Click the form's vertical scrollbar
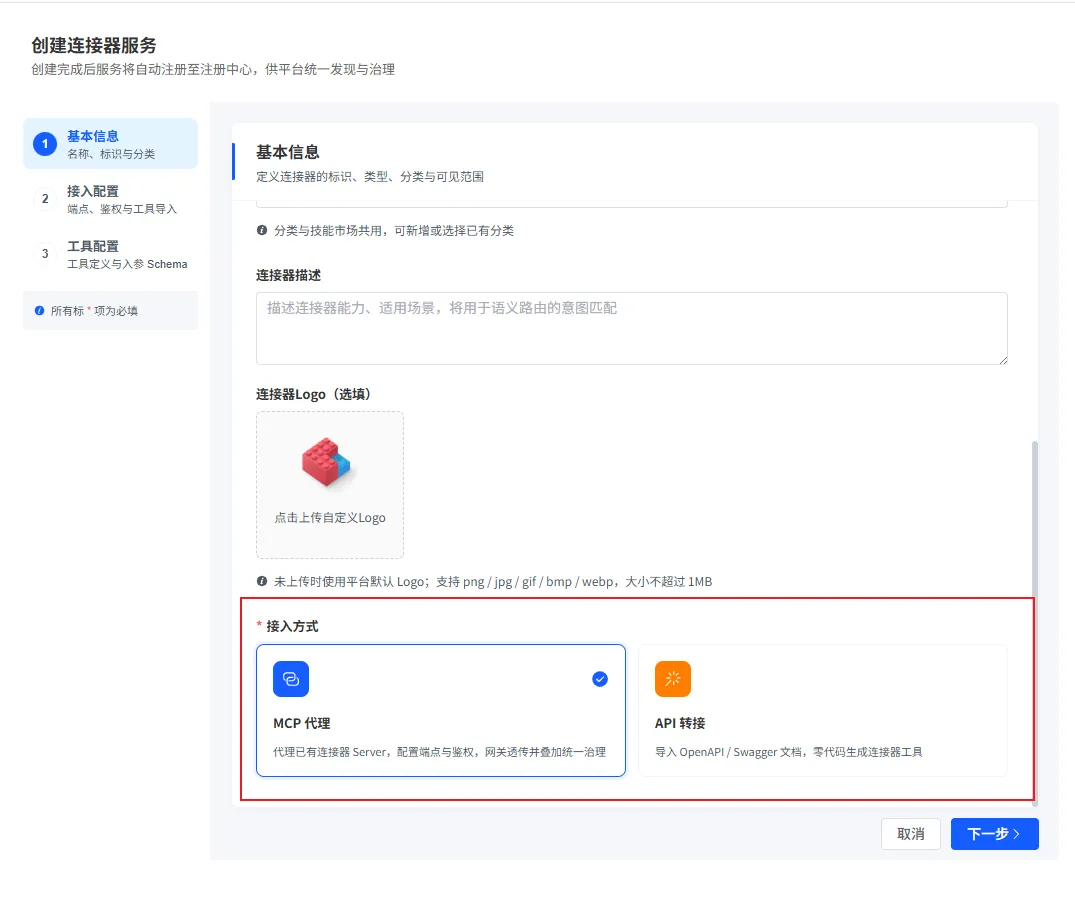This screenshot has width=1075, height=911. 1035,622
